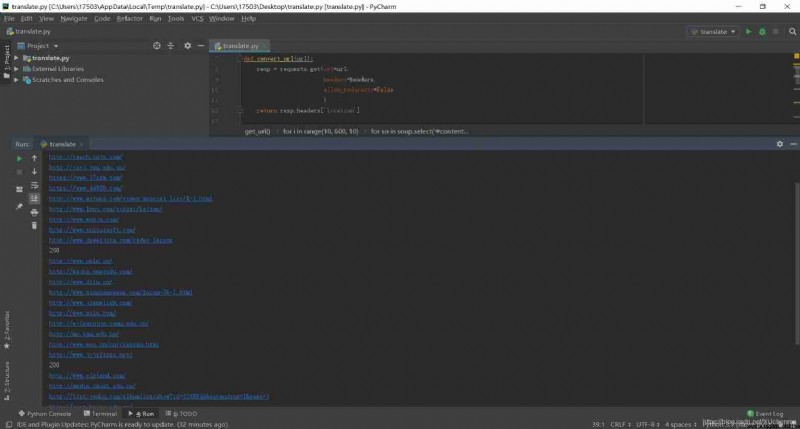The width and height of the screenshot is (800, 429).
Task: Click 'for so in soup.select' breadcrumb
Action: (x=419, y=131)
